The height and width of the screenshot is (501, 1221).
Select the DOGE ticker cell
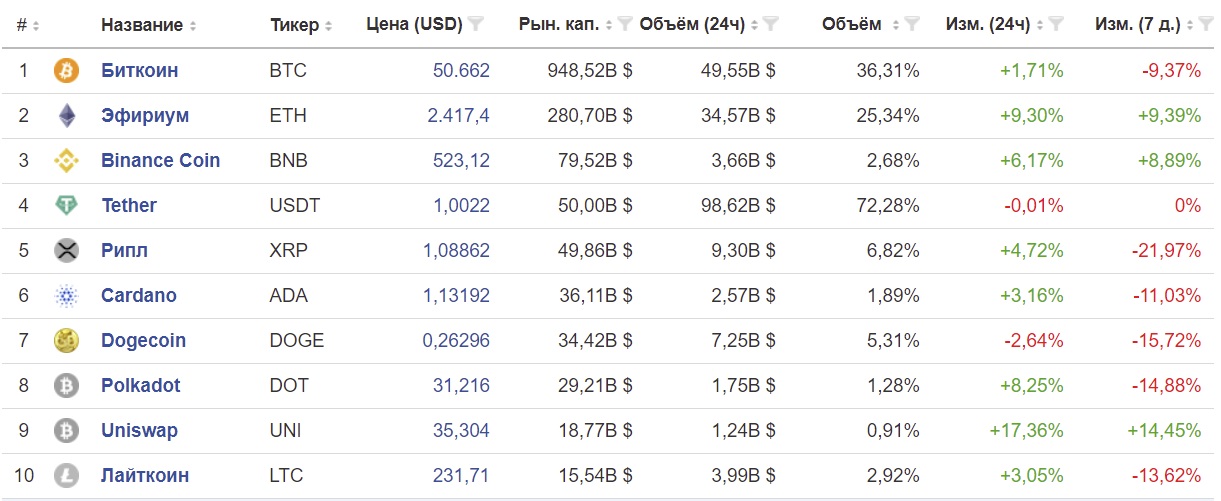tap(297, 341)
